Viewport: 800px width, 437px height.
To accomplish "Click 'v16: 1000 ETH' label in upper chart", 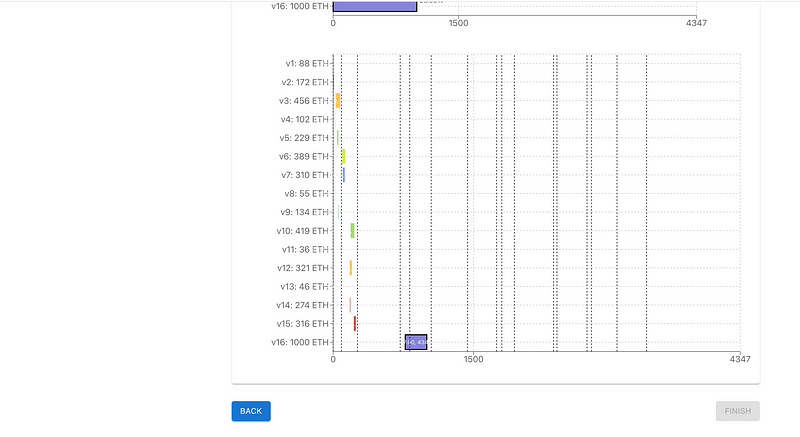I will tap(300, 6).
